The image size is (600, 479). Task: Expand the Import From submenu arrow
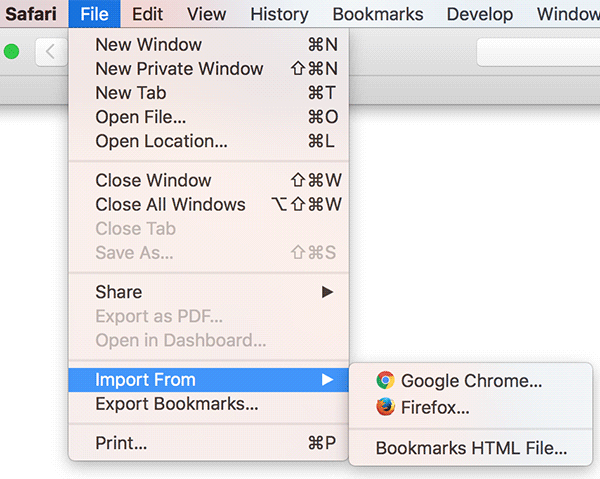point(327,380)
